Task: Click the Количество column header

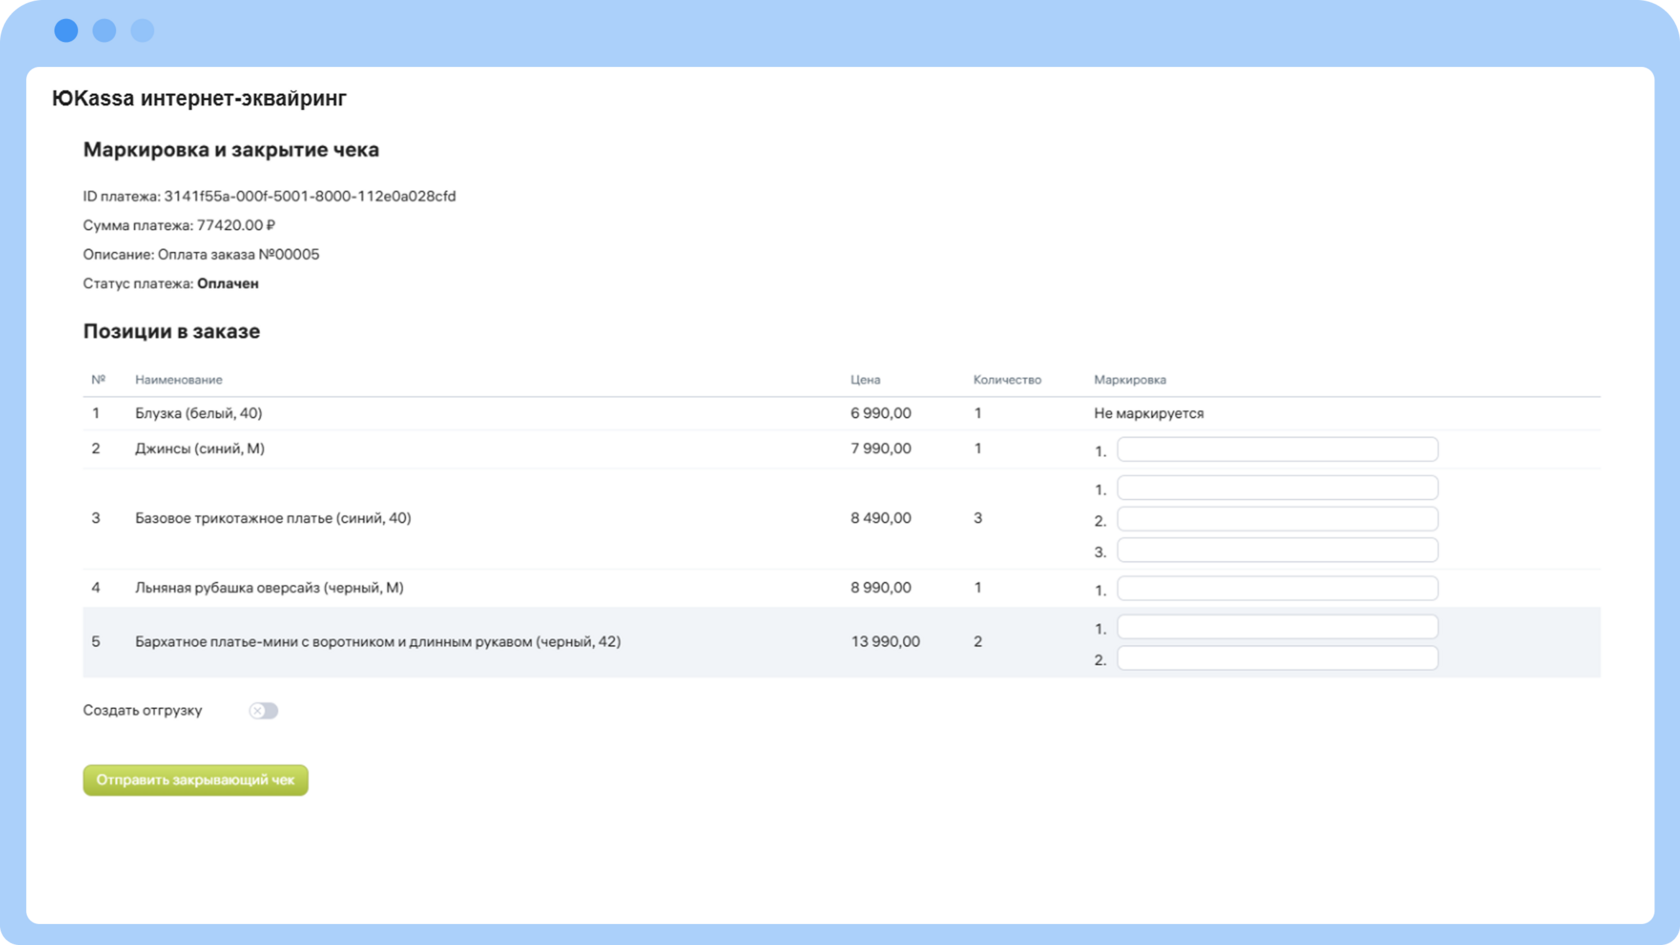Action: [1007, 380]
